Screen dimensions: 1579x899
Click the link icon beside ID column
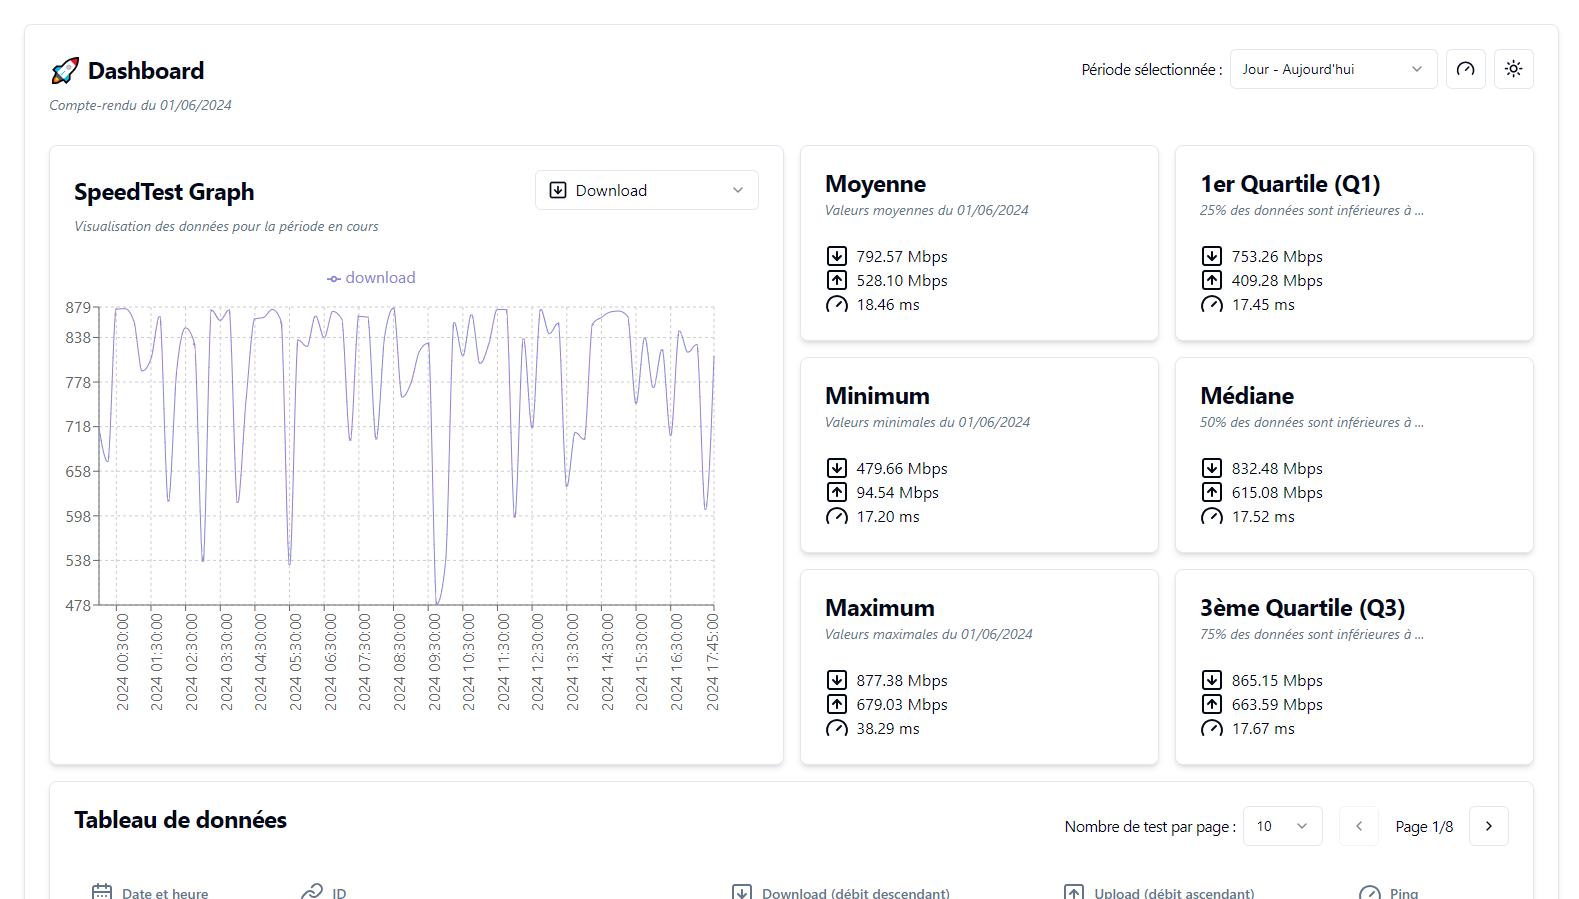coord(312,892)
